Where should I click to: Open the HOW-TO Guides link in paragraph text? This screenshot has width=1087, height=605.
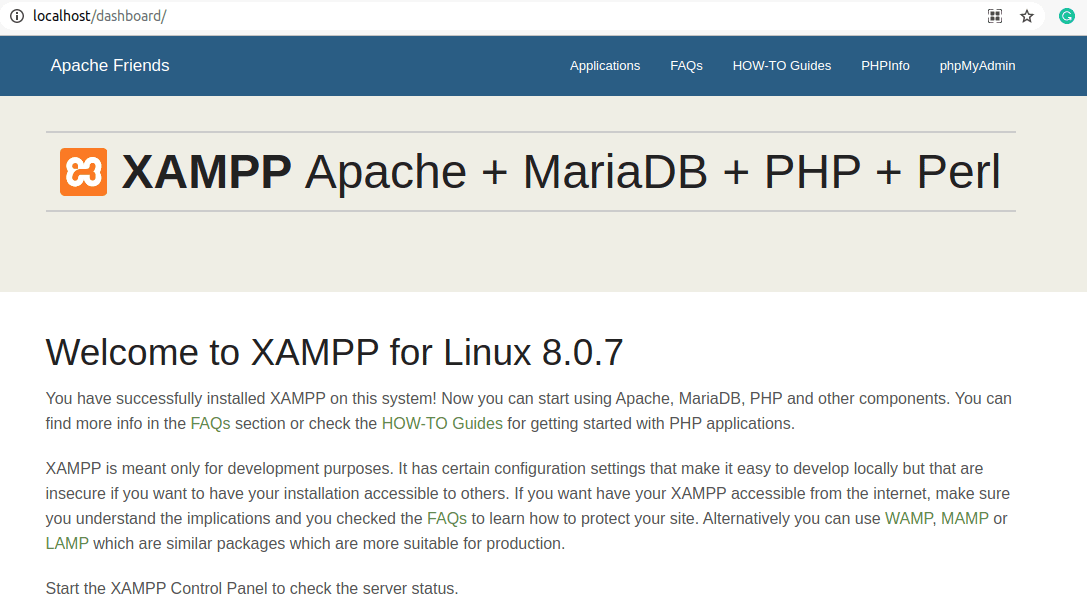coord(440,423)
